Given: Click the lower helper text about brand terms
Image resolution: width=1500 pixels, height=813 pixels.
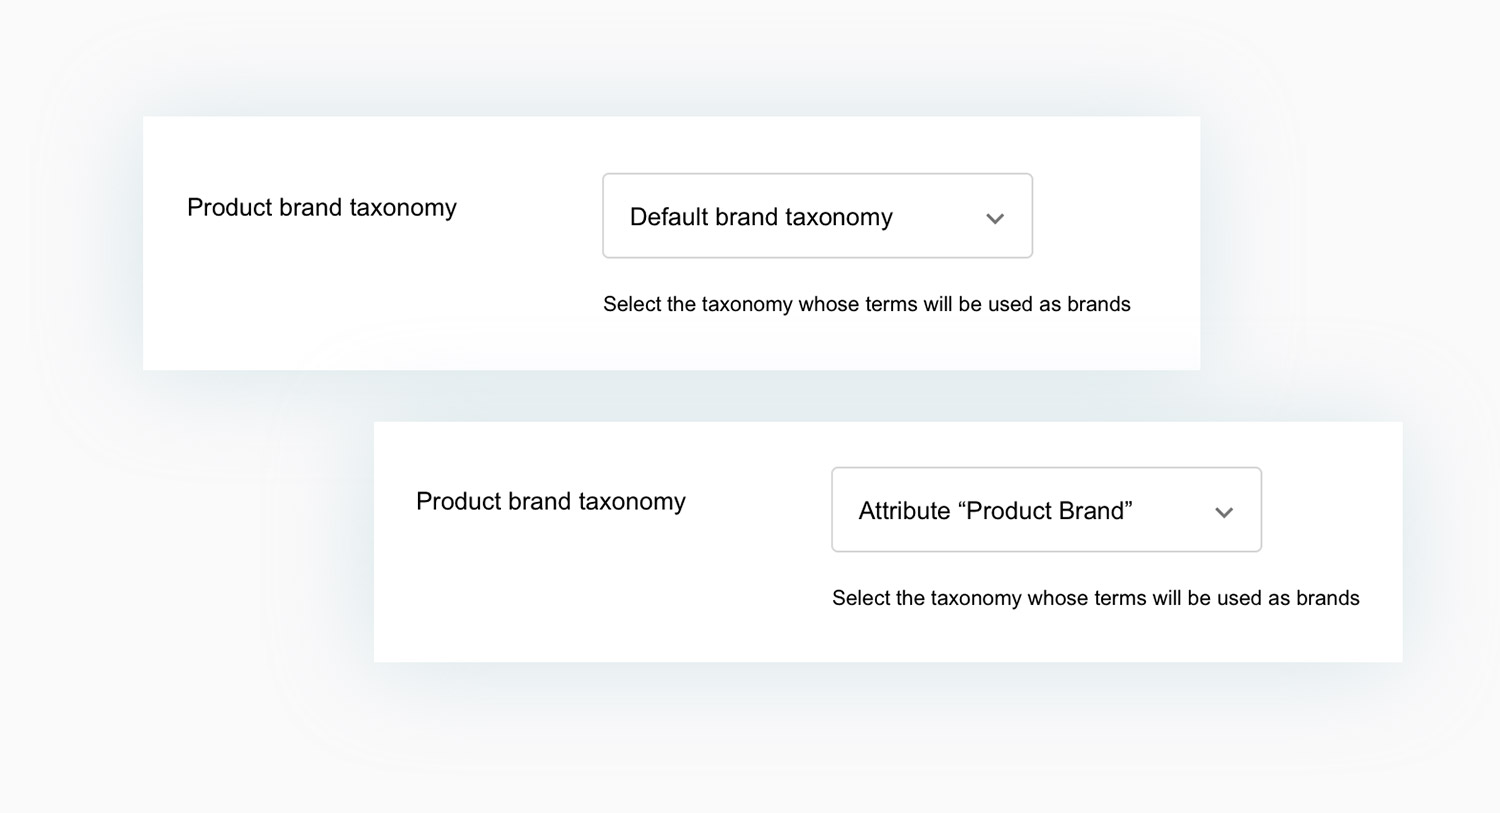Looking at the screenshot, I should (x=1095, y=598).
